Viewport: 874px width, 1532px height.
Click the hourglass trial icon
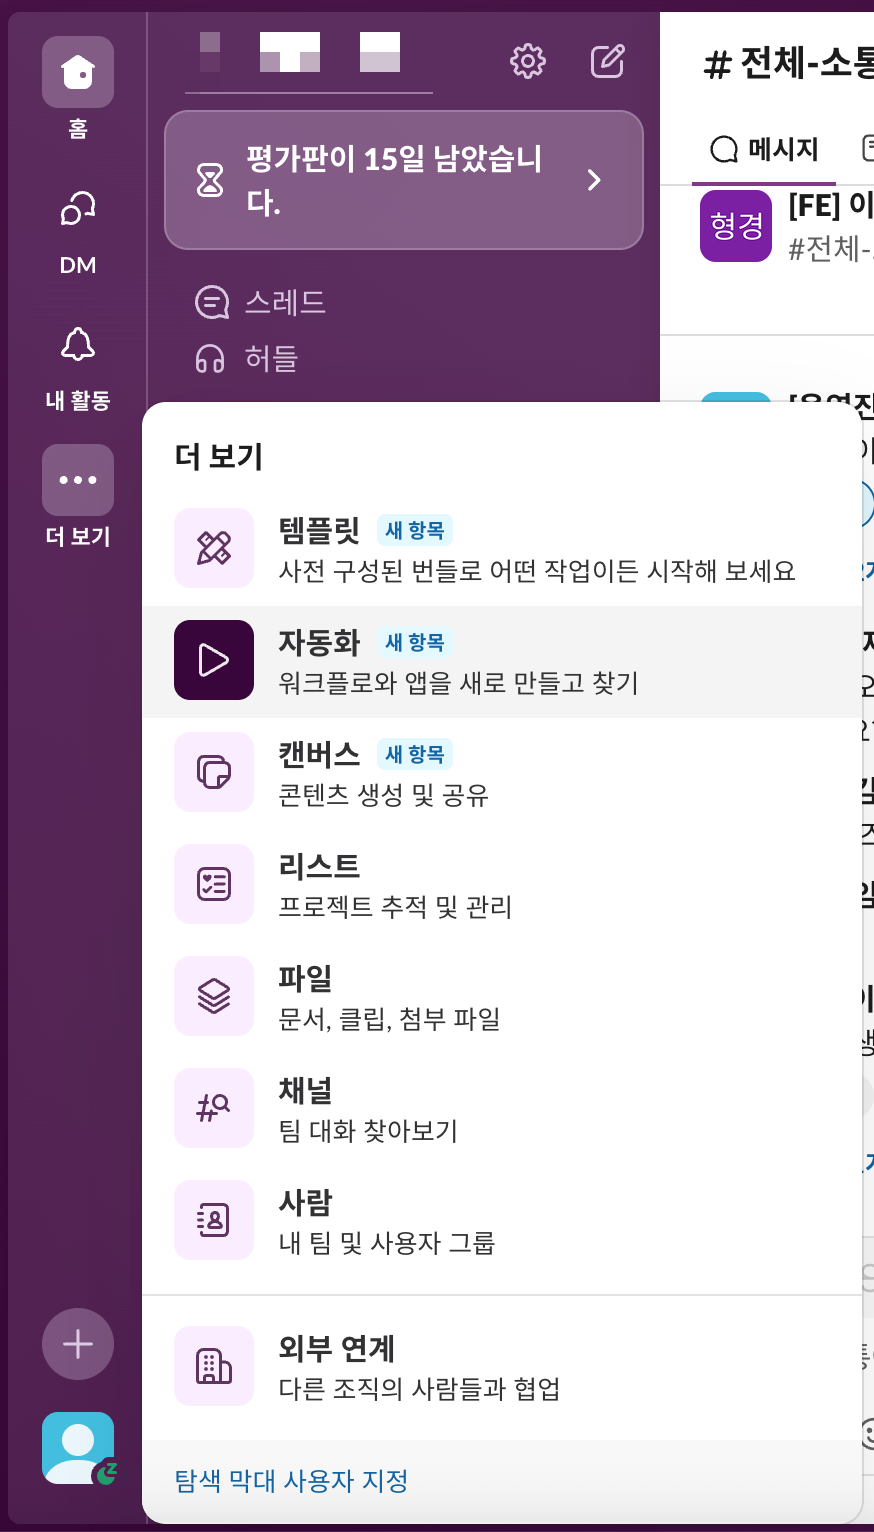pos(210,180)
